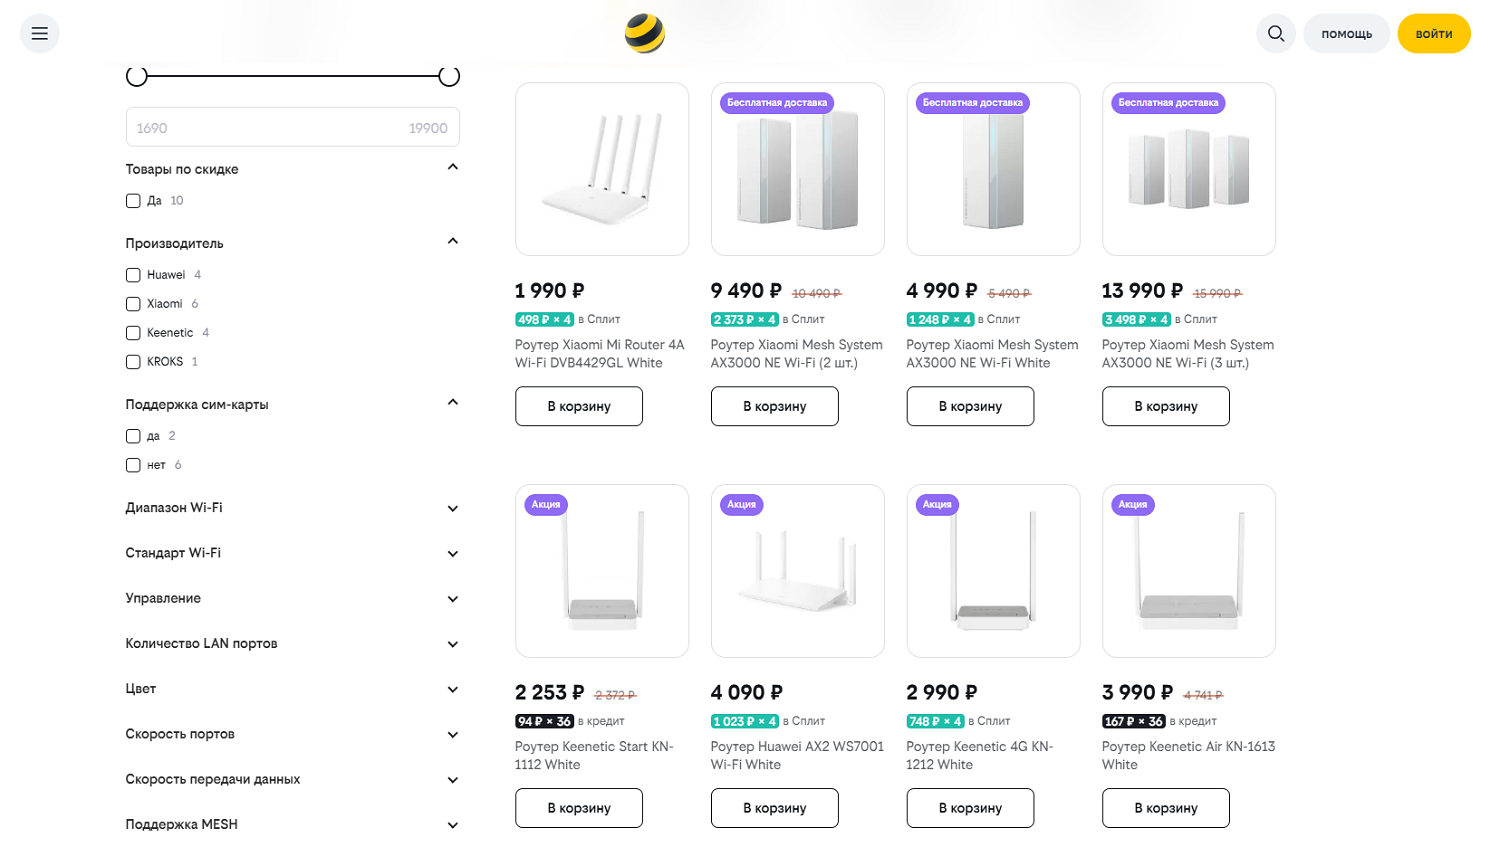Expand the Количество LAN портов filter
1500x847 pixels.
(292, 644)
